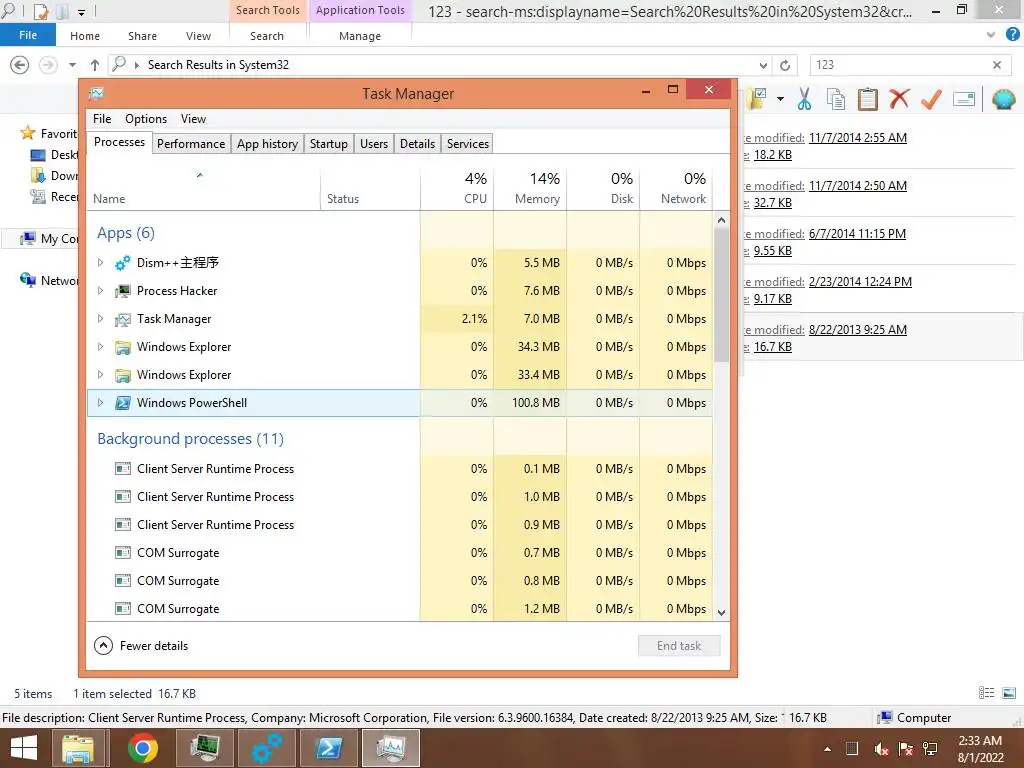Sort processes by Disk column header
Viewport: 1024px width, 768px height.
[x=603, y=188]
